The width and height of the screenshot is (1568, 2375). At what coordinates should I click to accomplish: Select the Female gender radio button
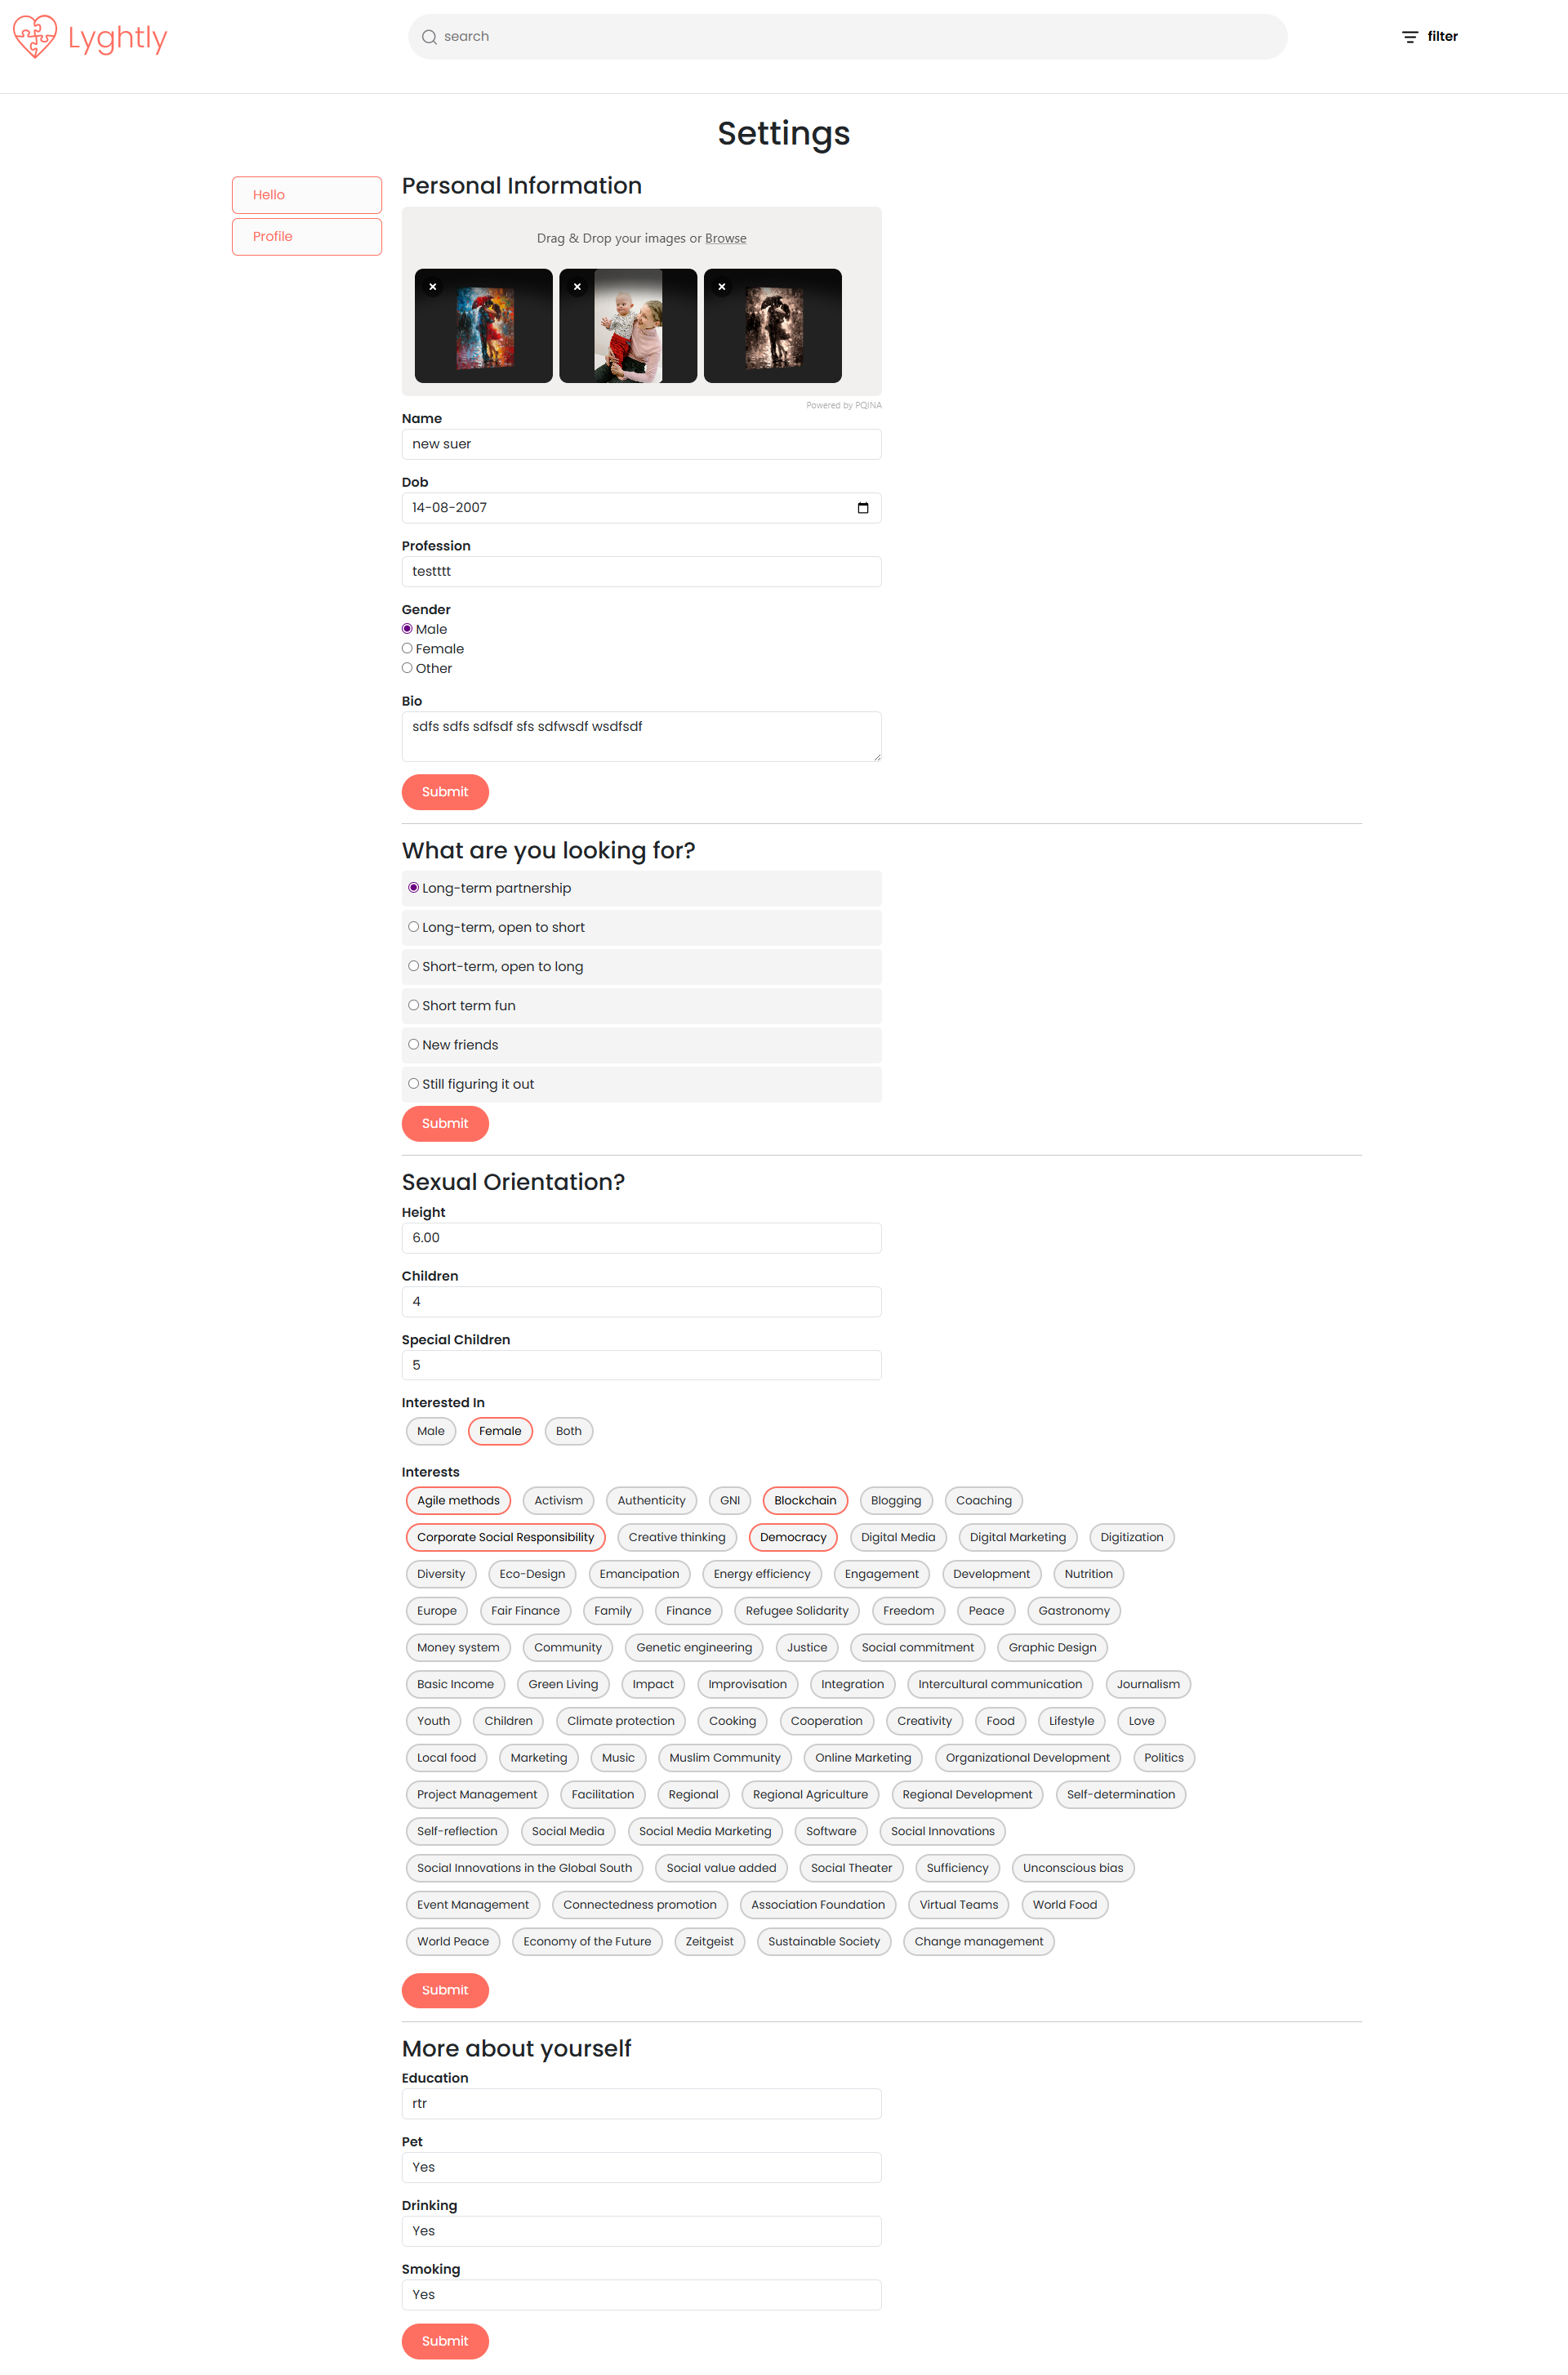coord(407,648)
